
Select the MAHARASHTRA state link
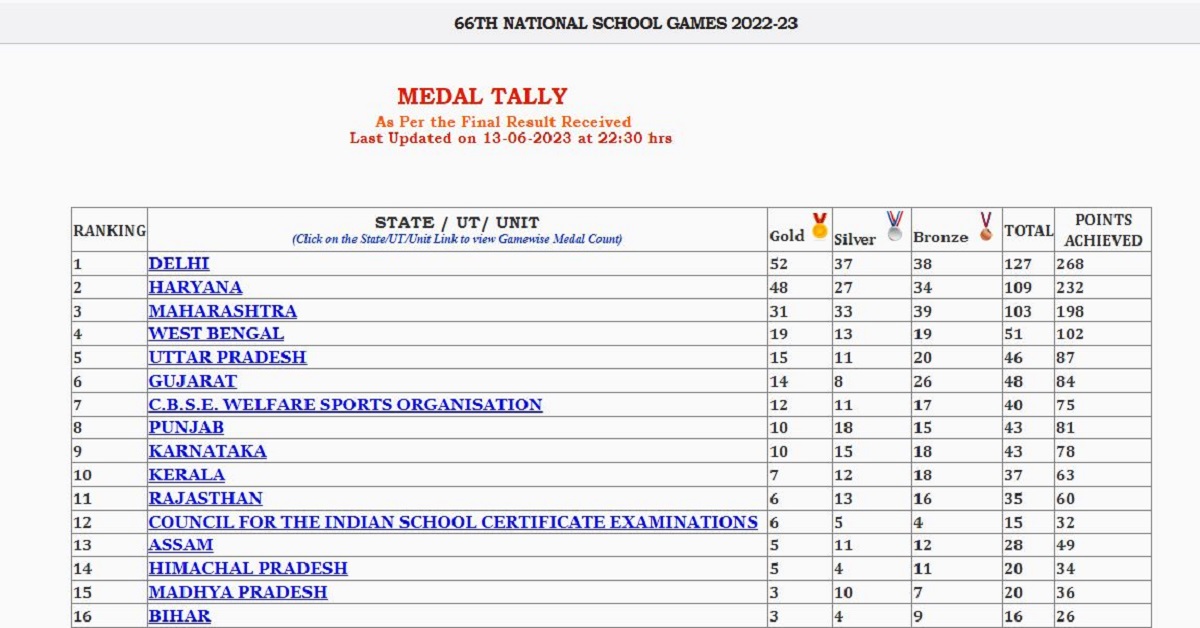click(x=222, y=311)
